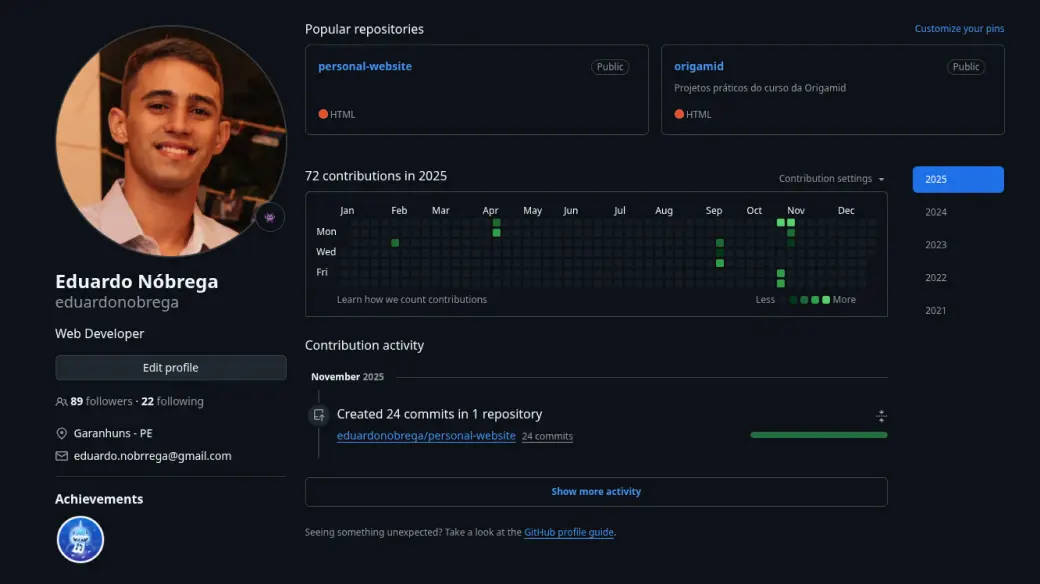Collapse the commits activity expander icon

(881, 416)
